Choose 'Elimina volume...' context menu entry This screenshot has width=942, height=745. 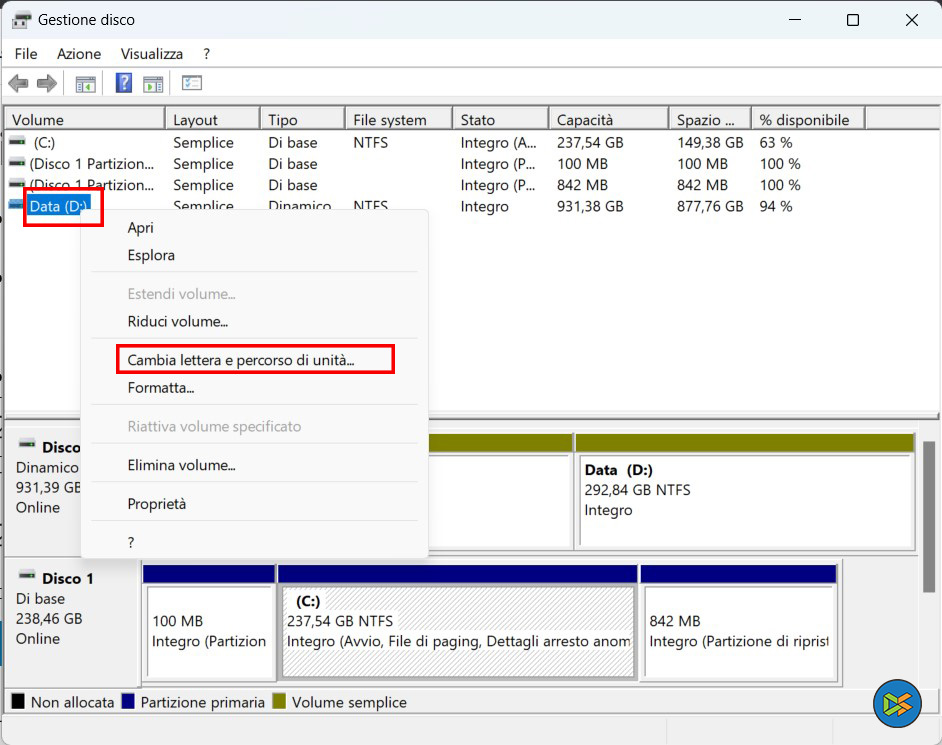(181, 465)
